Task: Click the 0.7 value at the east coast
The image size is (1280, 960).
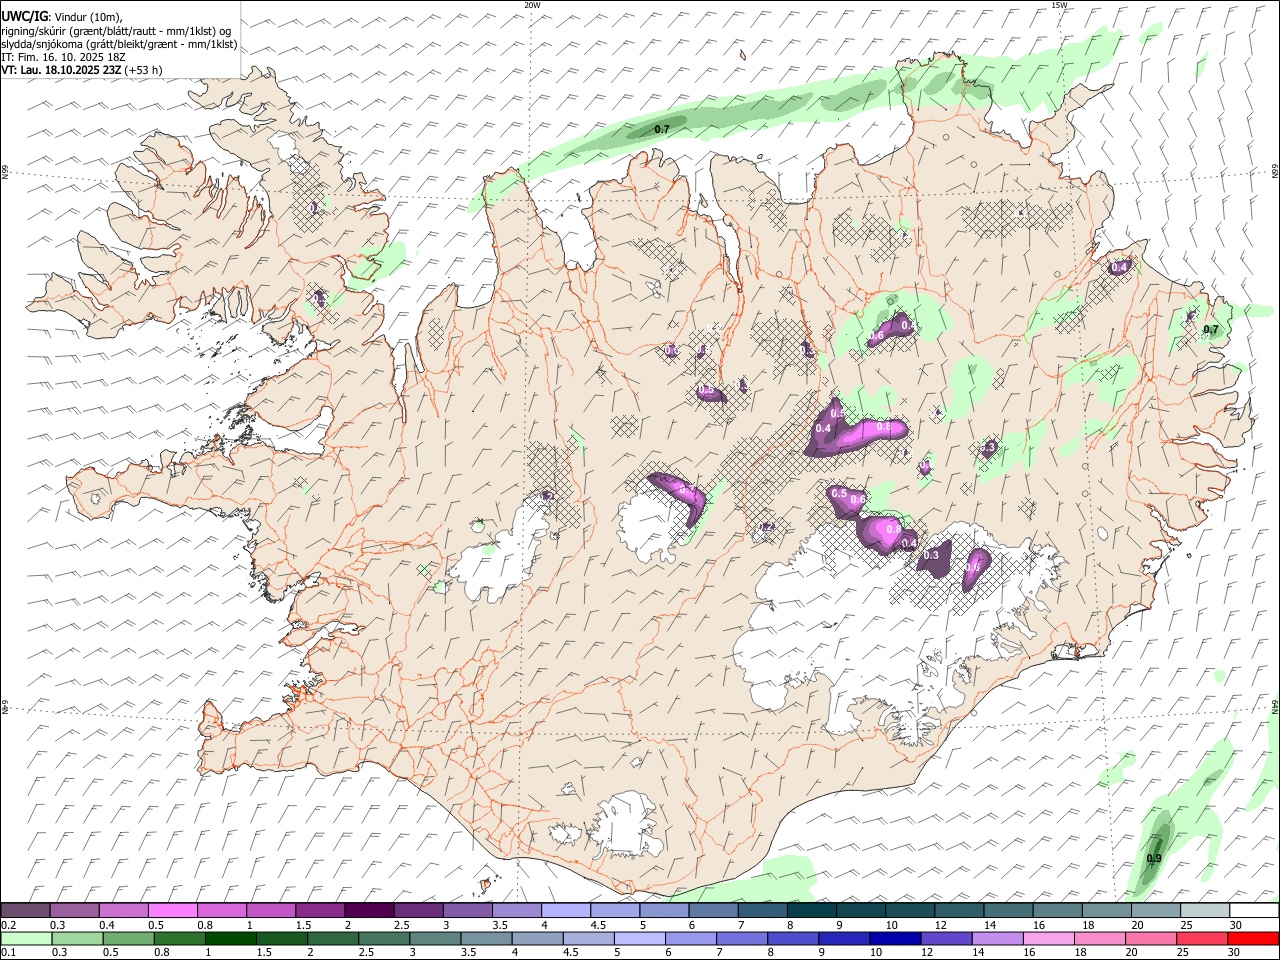Action: (1211, 330)
